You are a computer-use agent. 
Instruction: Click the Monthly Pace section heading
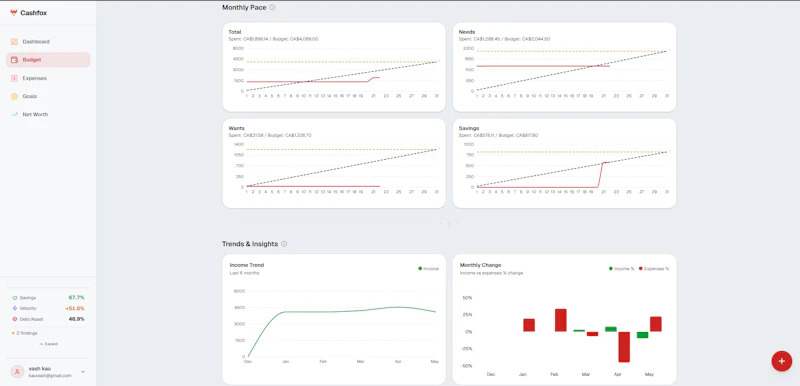[x=244, y=8]
